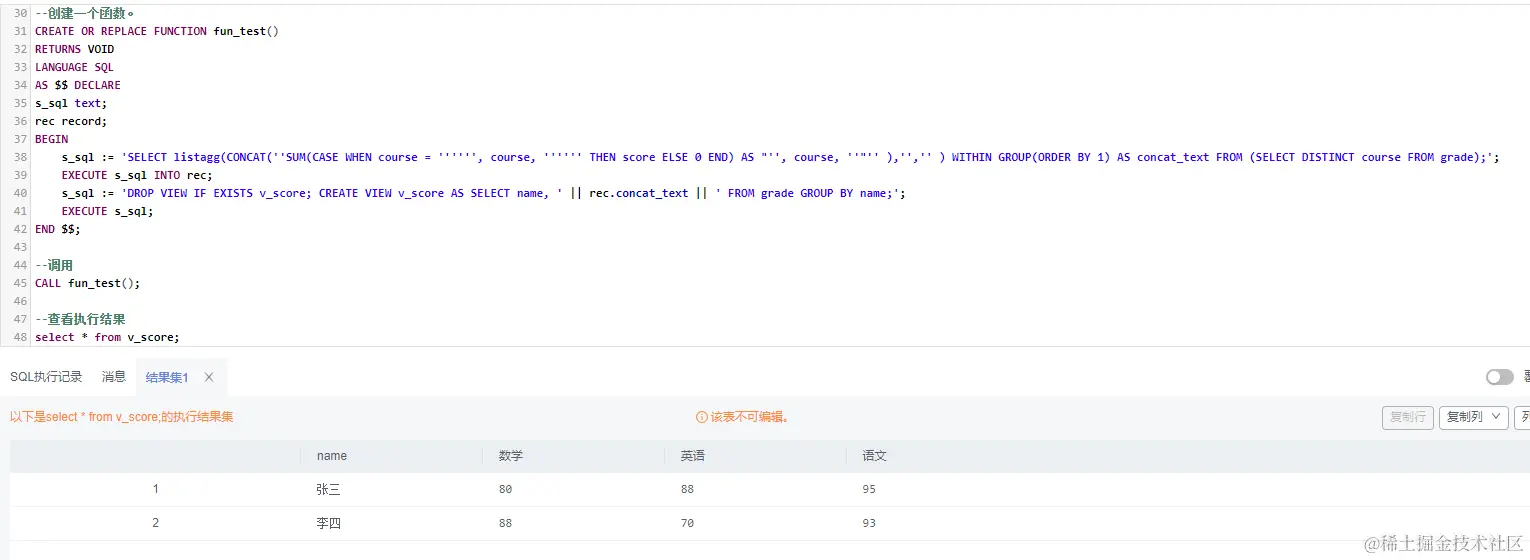Click the CALL fun_test(); line
This screenshot has width=1530, height=560.
click(88, 283)
